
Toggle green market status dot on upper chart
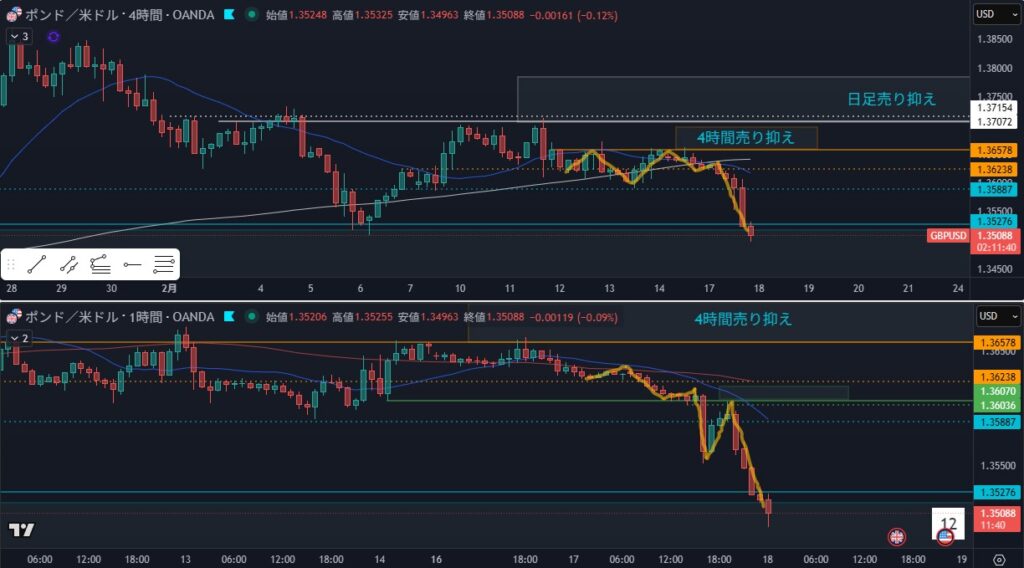tap(250, 15)
